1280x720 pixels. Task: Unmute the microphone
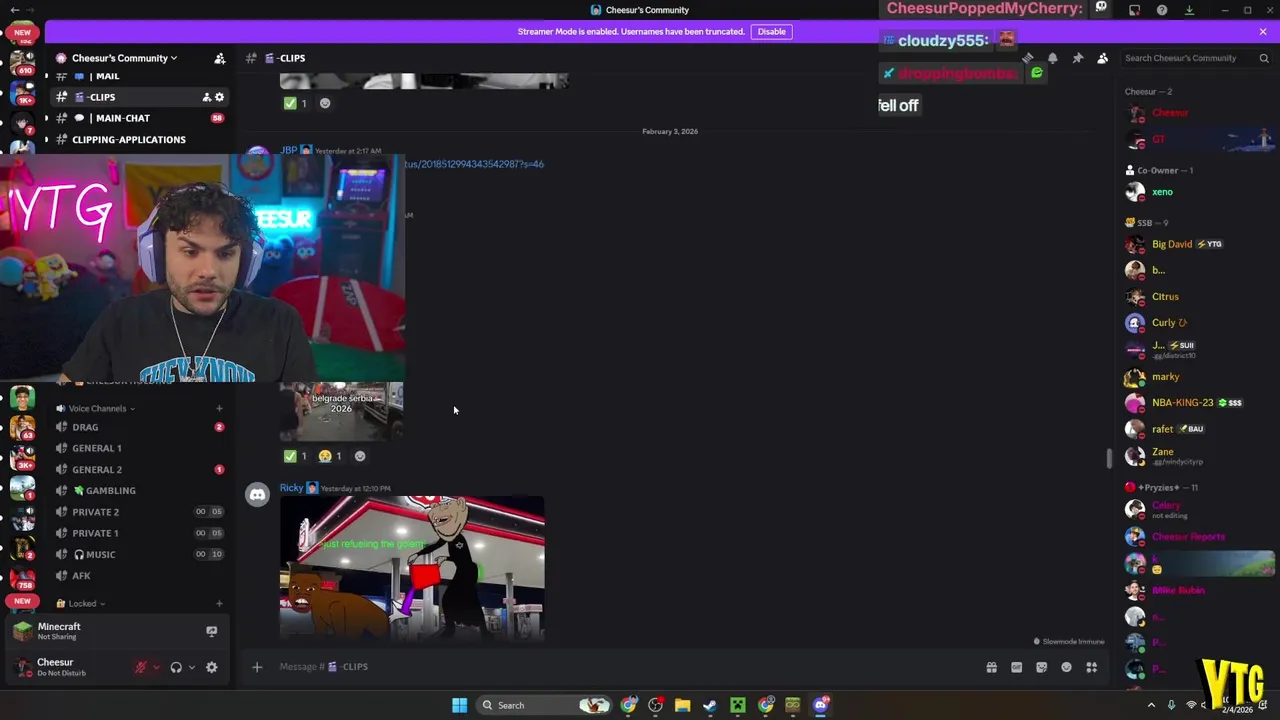[x=141, y=667]
